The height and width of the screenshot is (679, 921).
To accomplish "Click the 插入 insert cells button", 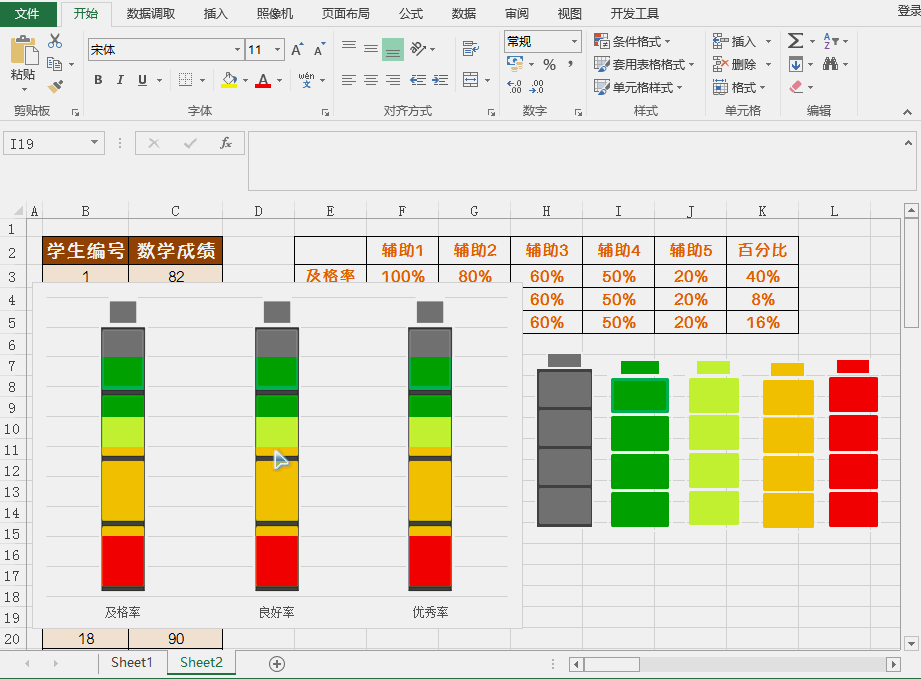I will tap(734, 41).
